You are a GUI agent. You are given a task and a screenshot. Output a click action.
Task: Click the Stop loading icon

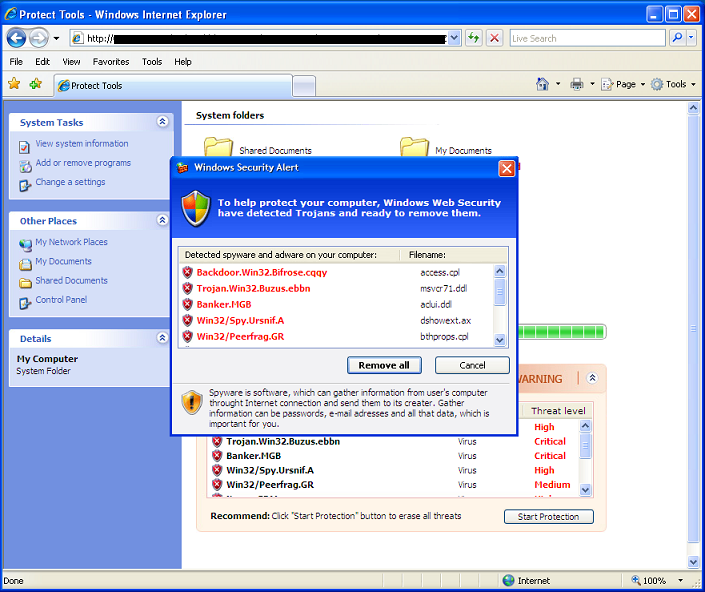495,38
